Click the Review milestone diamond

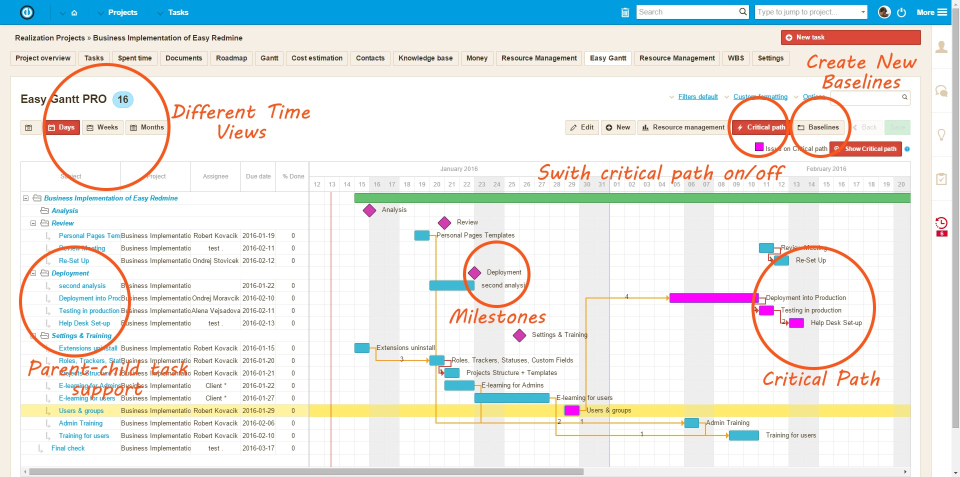tap(444, 223)
